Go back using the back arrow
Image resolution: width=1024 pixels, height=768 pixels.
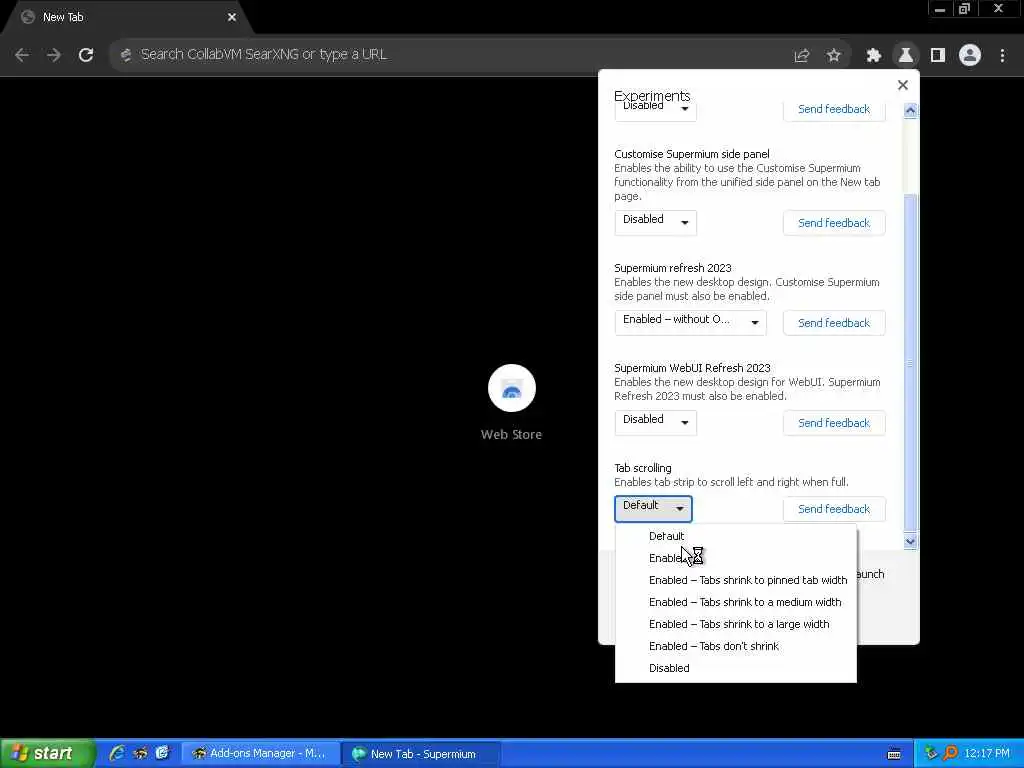point(22,55)
